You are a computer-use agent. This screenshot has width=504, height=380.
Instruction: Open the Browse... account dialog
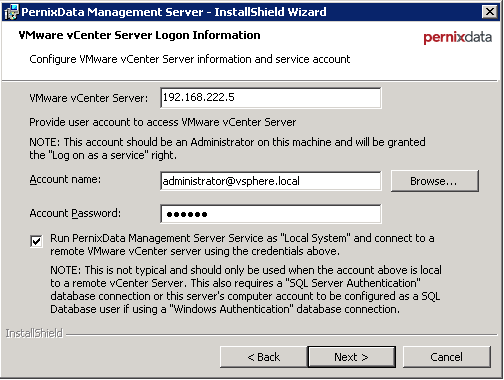coord(435,181)
